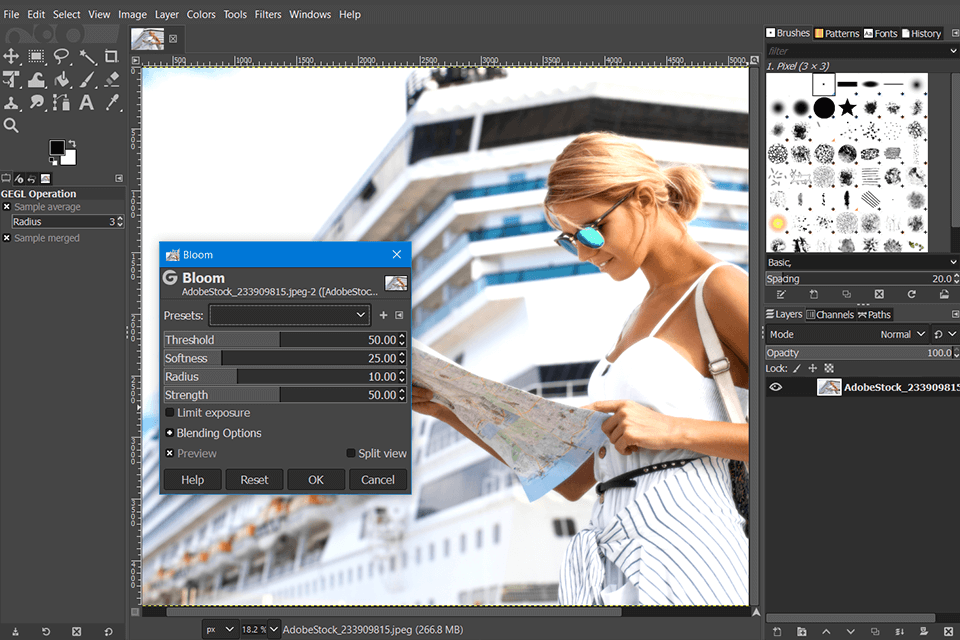Screen dimensions: 960x640
Task: Expand Blending Options section
Action: tap(170, 433)
